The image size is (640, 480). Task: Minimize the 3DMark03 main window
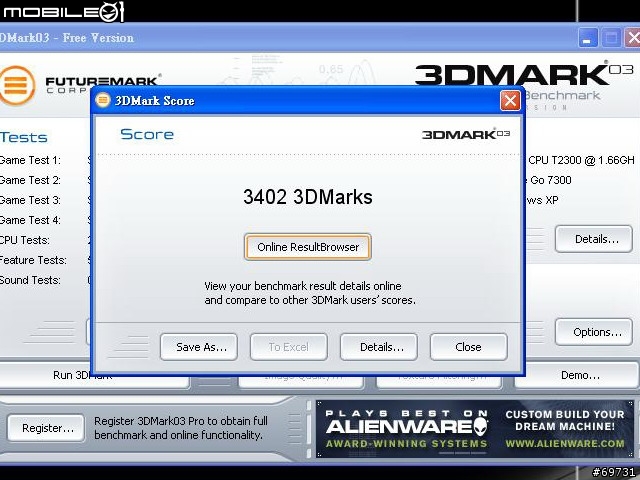click(588, 38)
